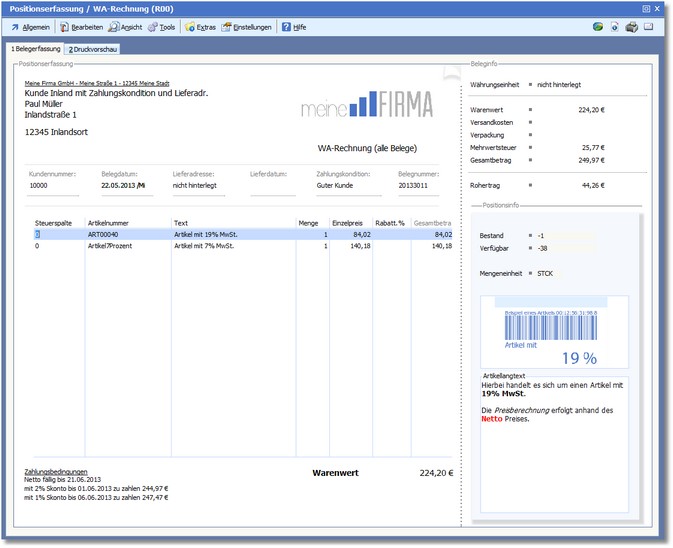Open the Allgemein menu
Viewport: 673px width, 548px height.
coord(31,27)
